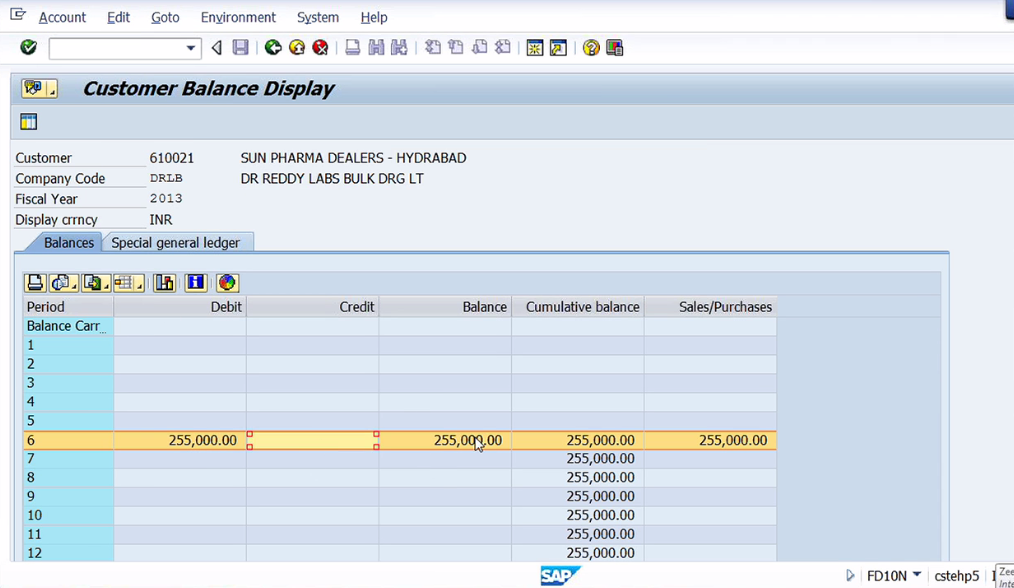1014x588 pixels.
Task: Click the Period column header
Action: [68, 307]
